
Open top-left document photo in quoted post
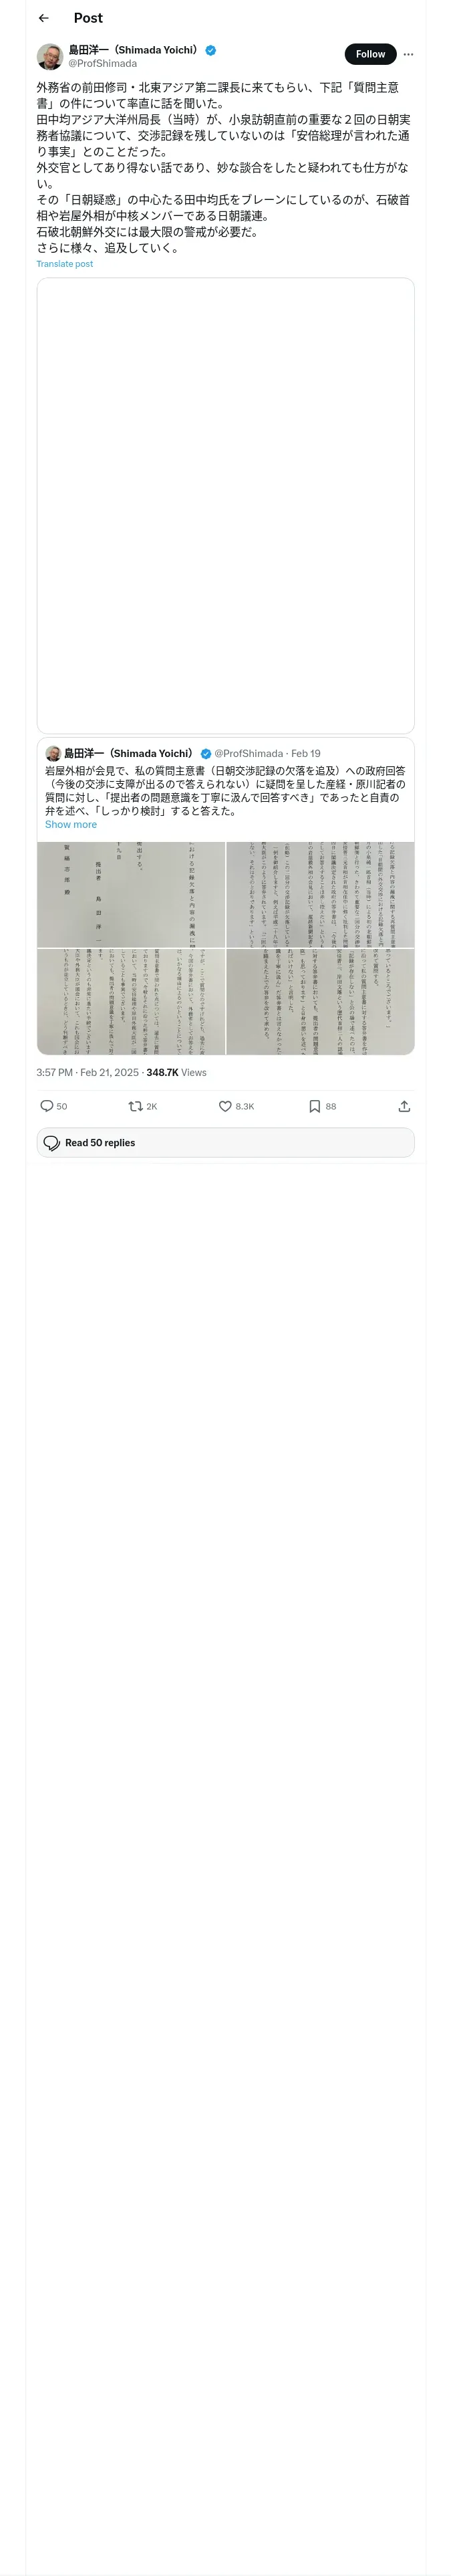[131, 894]
